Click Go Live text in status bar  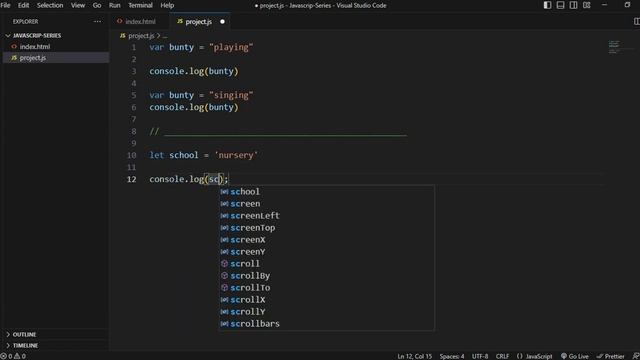[x=579, y=356]
